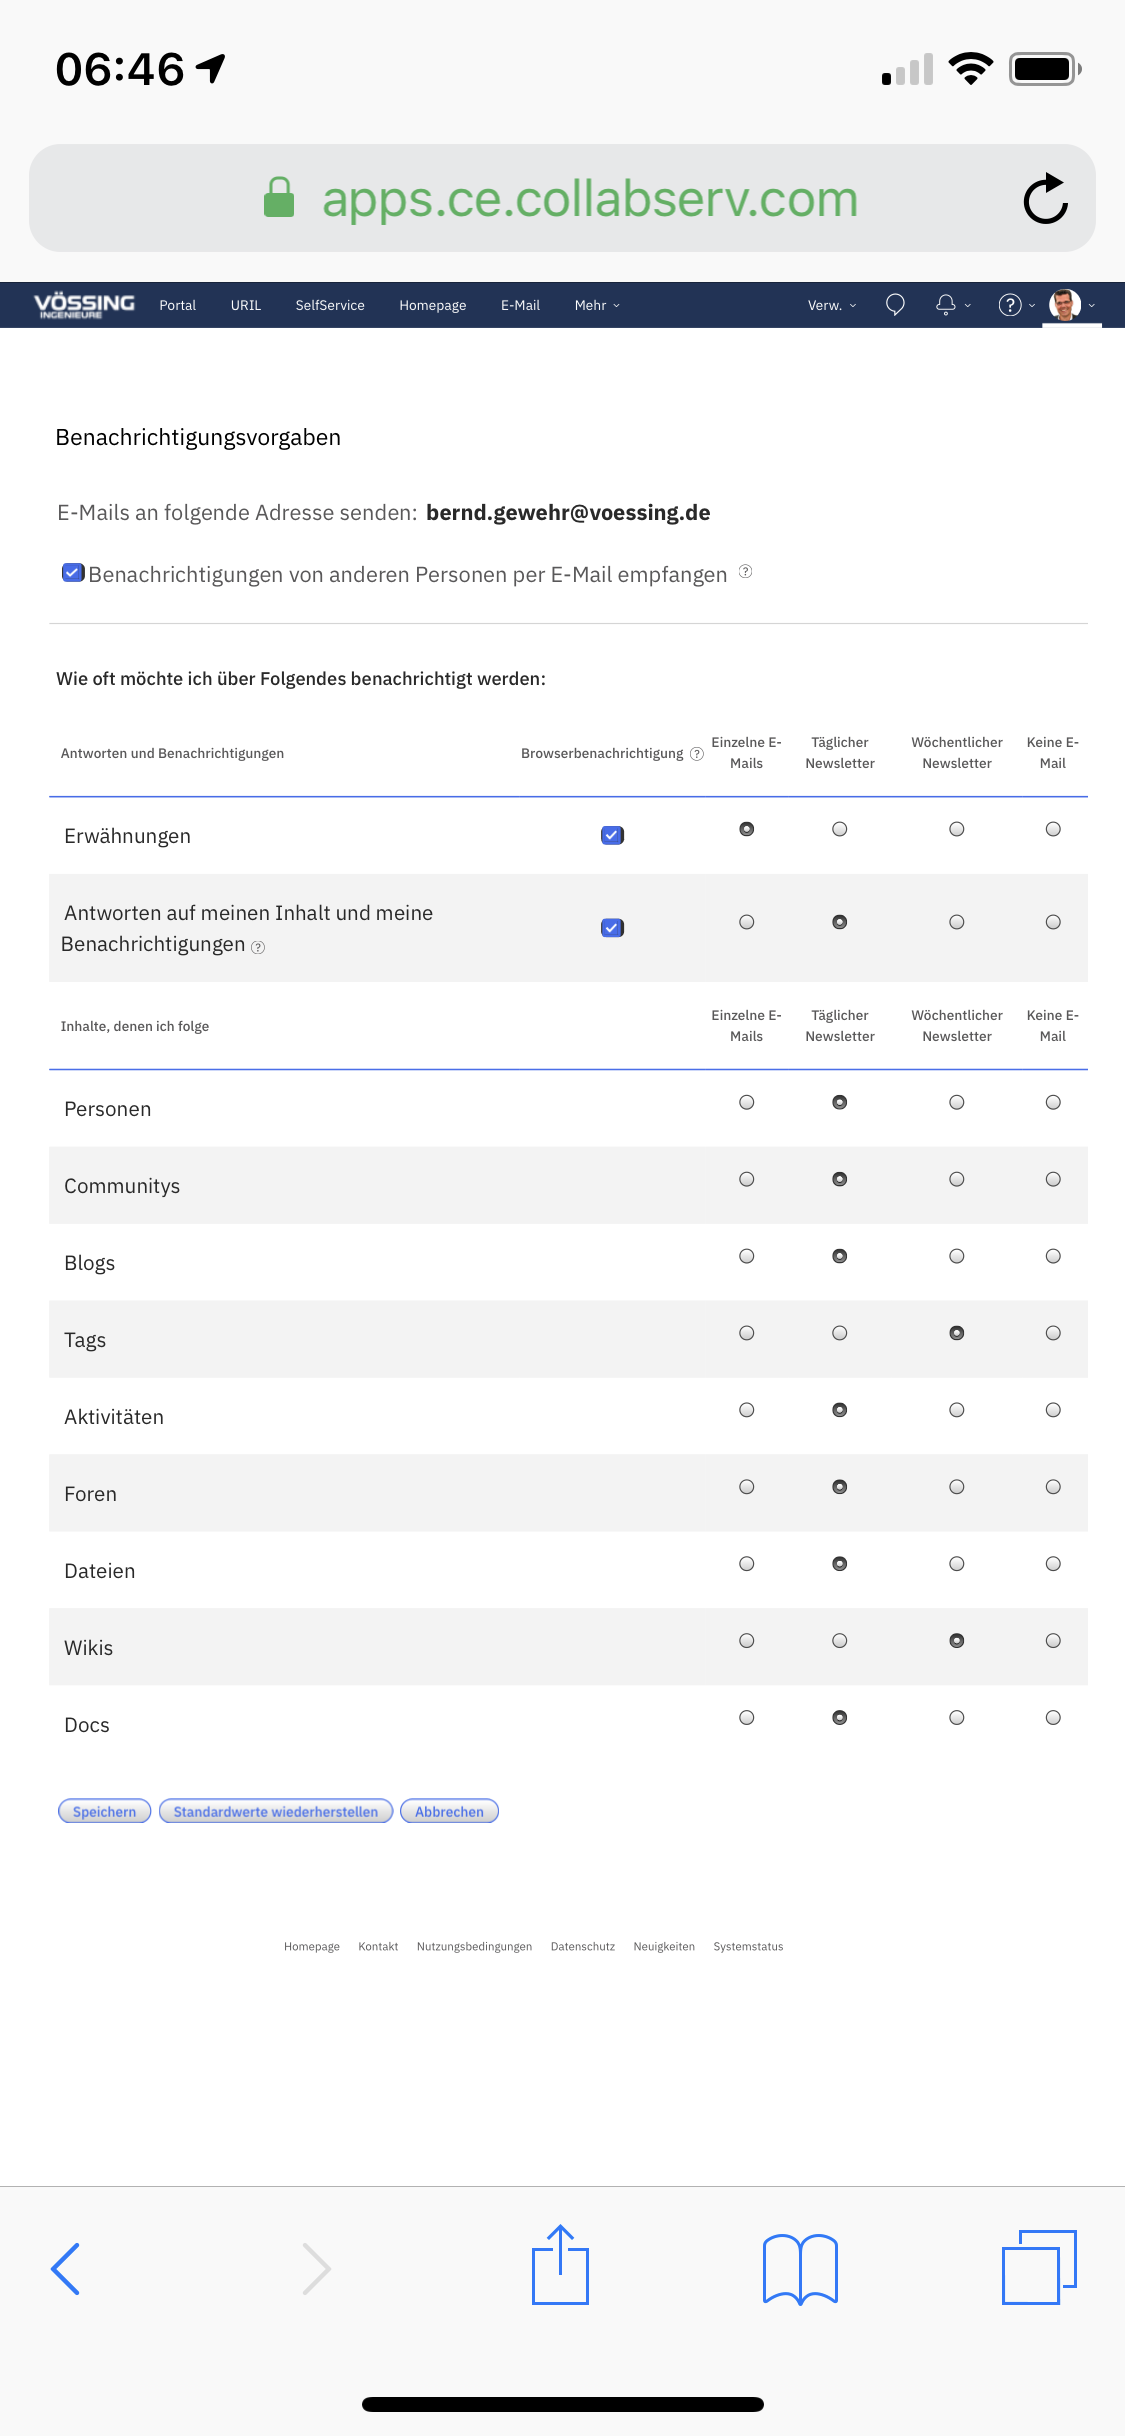Image resolution: width=1125 pixels, height=2436 pixels.
Task: Click Standardwerte wiederherstellen button
Action: [x=276, y=1811]
